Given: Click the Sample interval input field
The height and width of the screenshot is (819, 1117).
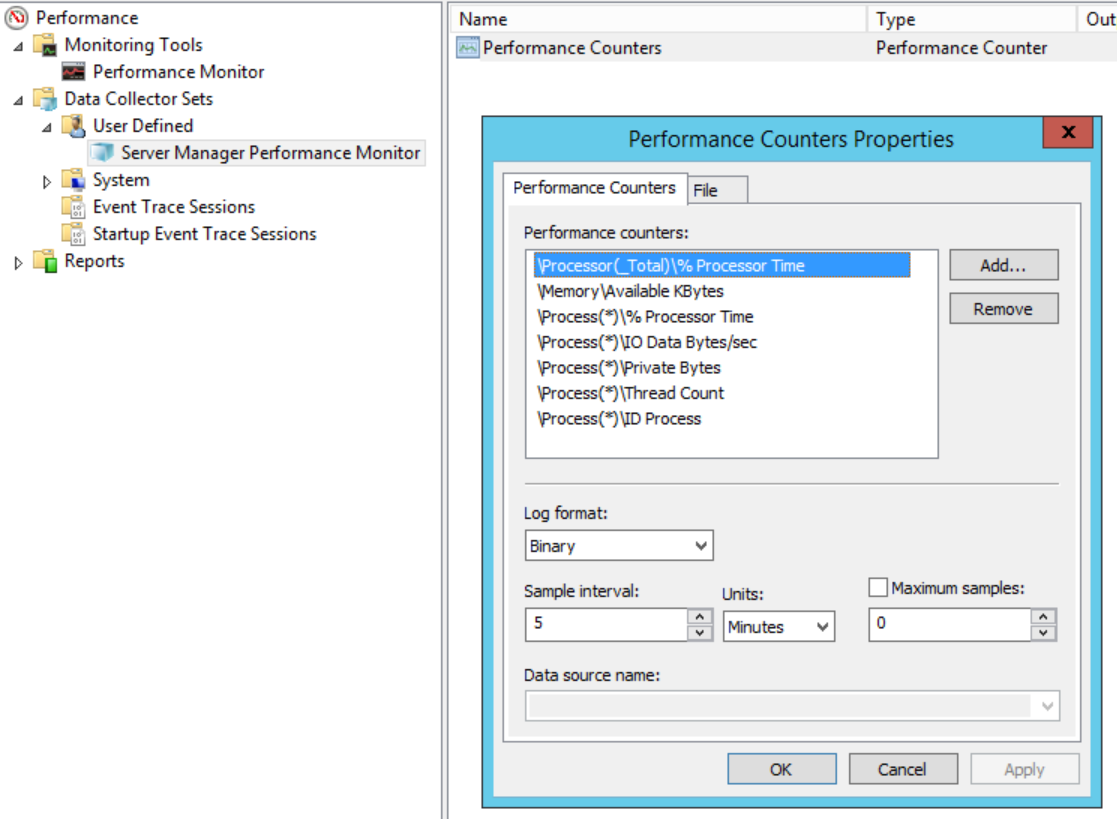Looking at the screenshot, I should tap(605, 624).
